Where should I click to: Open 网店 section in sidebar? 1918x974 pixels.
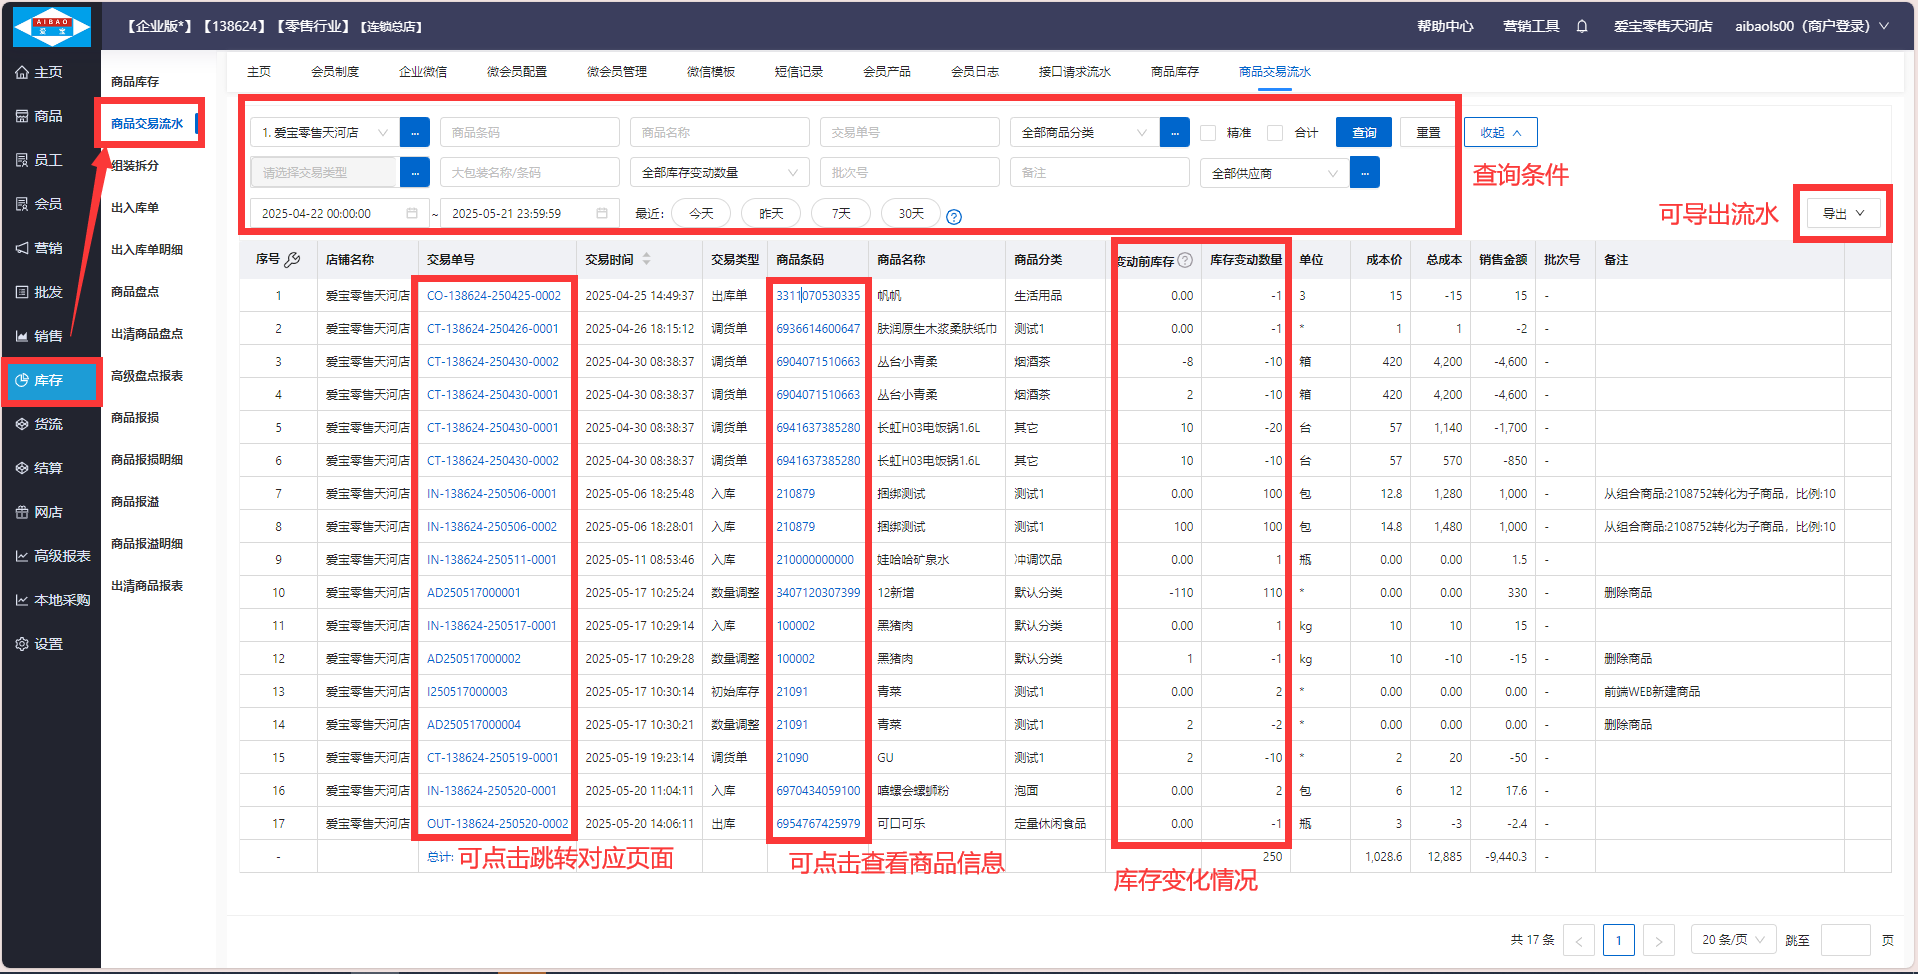(x=40, y=512)
